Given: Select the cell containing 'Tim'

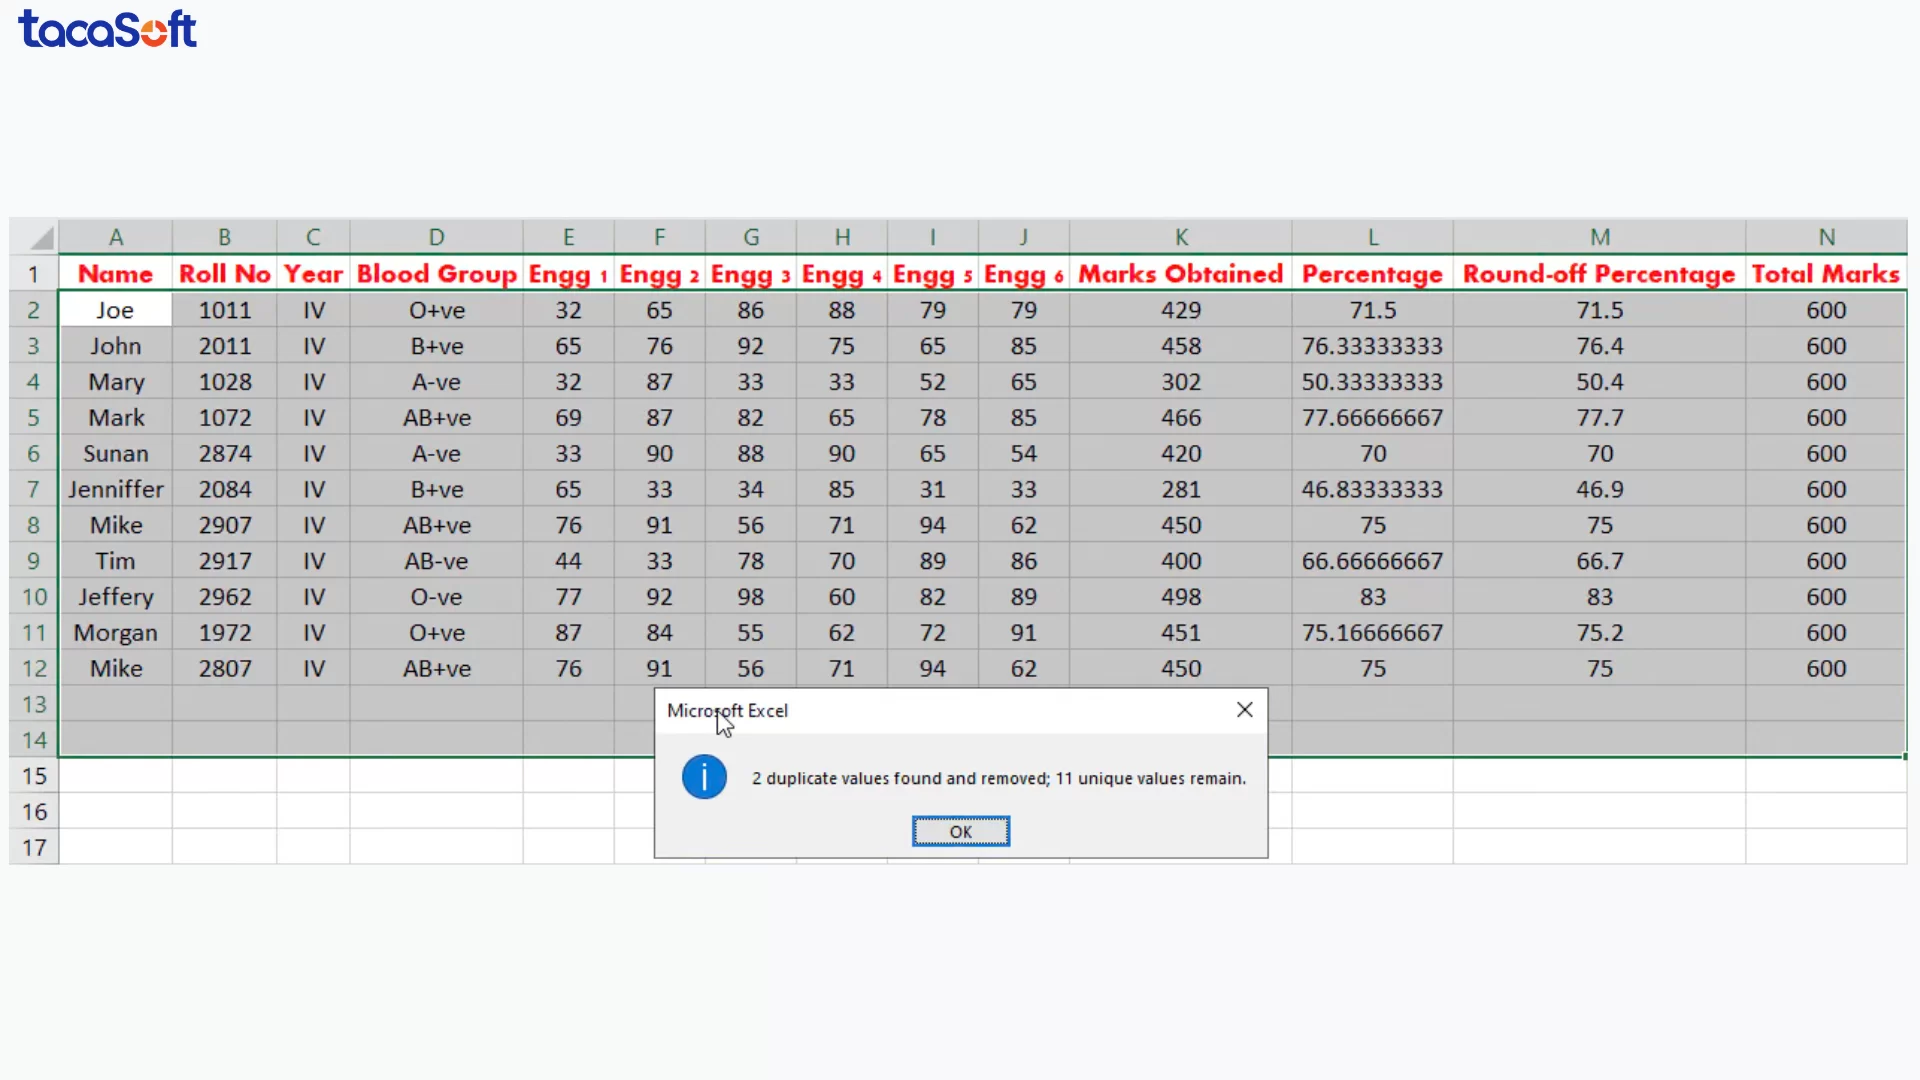Looking at the screenshot, I should pyautogui.click(x=116, y=561).
